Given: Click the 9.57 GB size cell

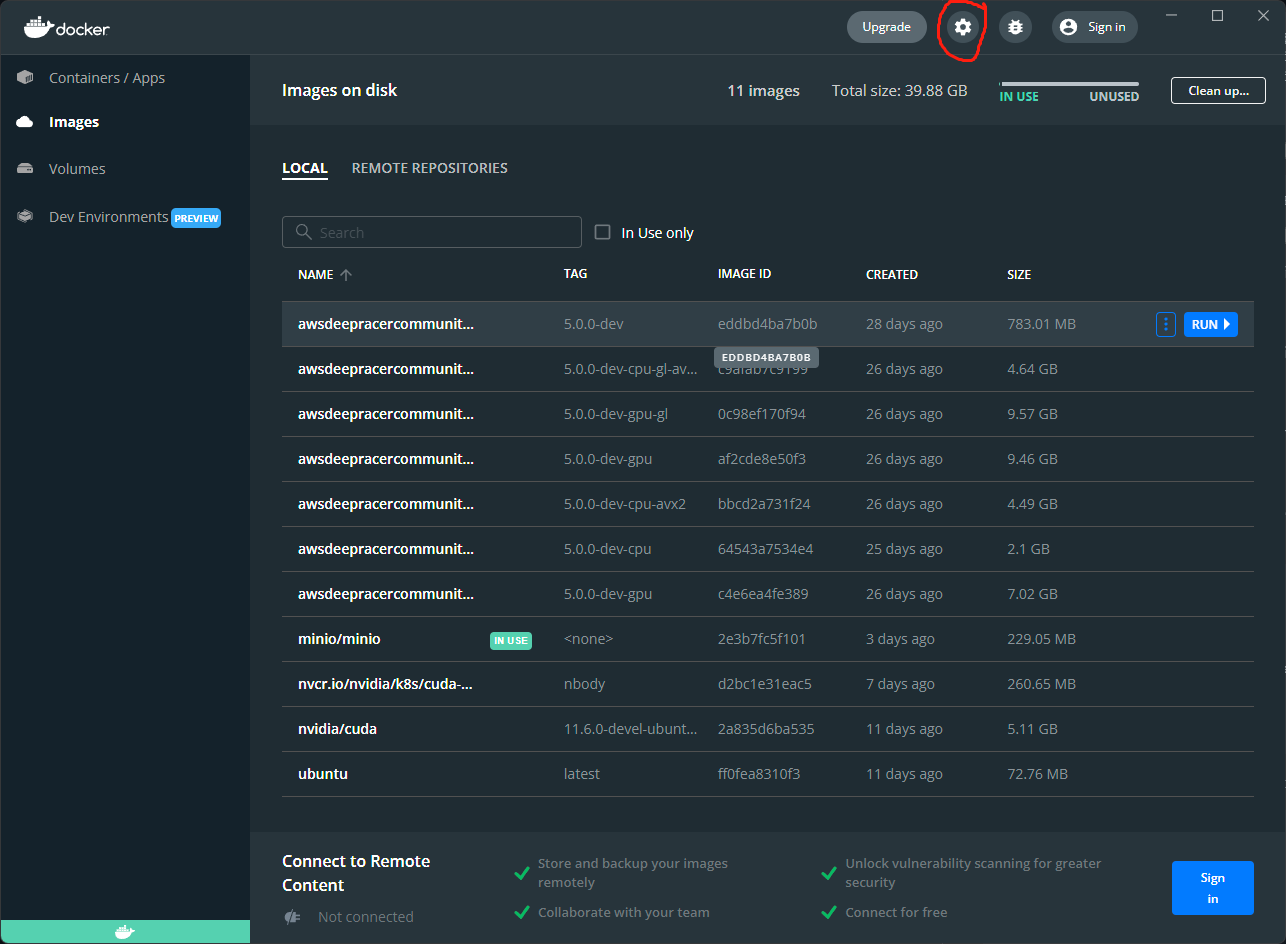Looking at the screenshot, I should [x=1032, y=414].
